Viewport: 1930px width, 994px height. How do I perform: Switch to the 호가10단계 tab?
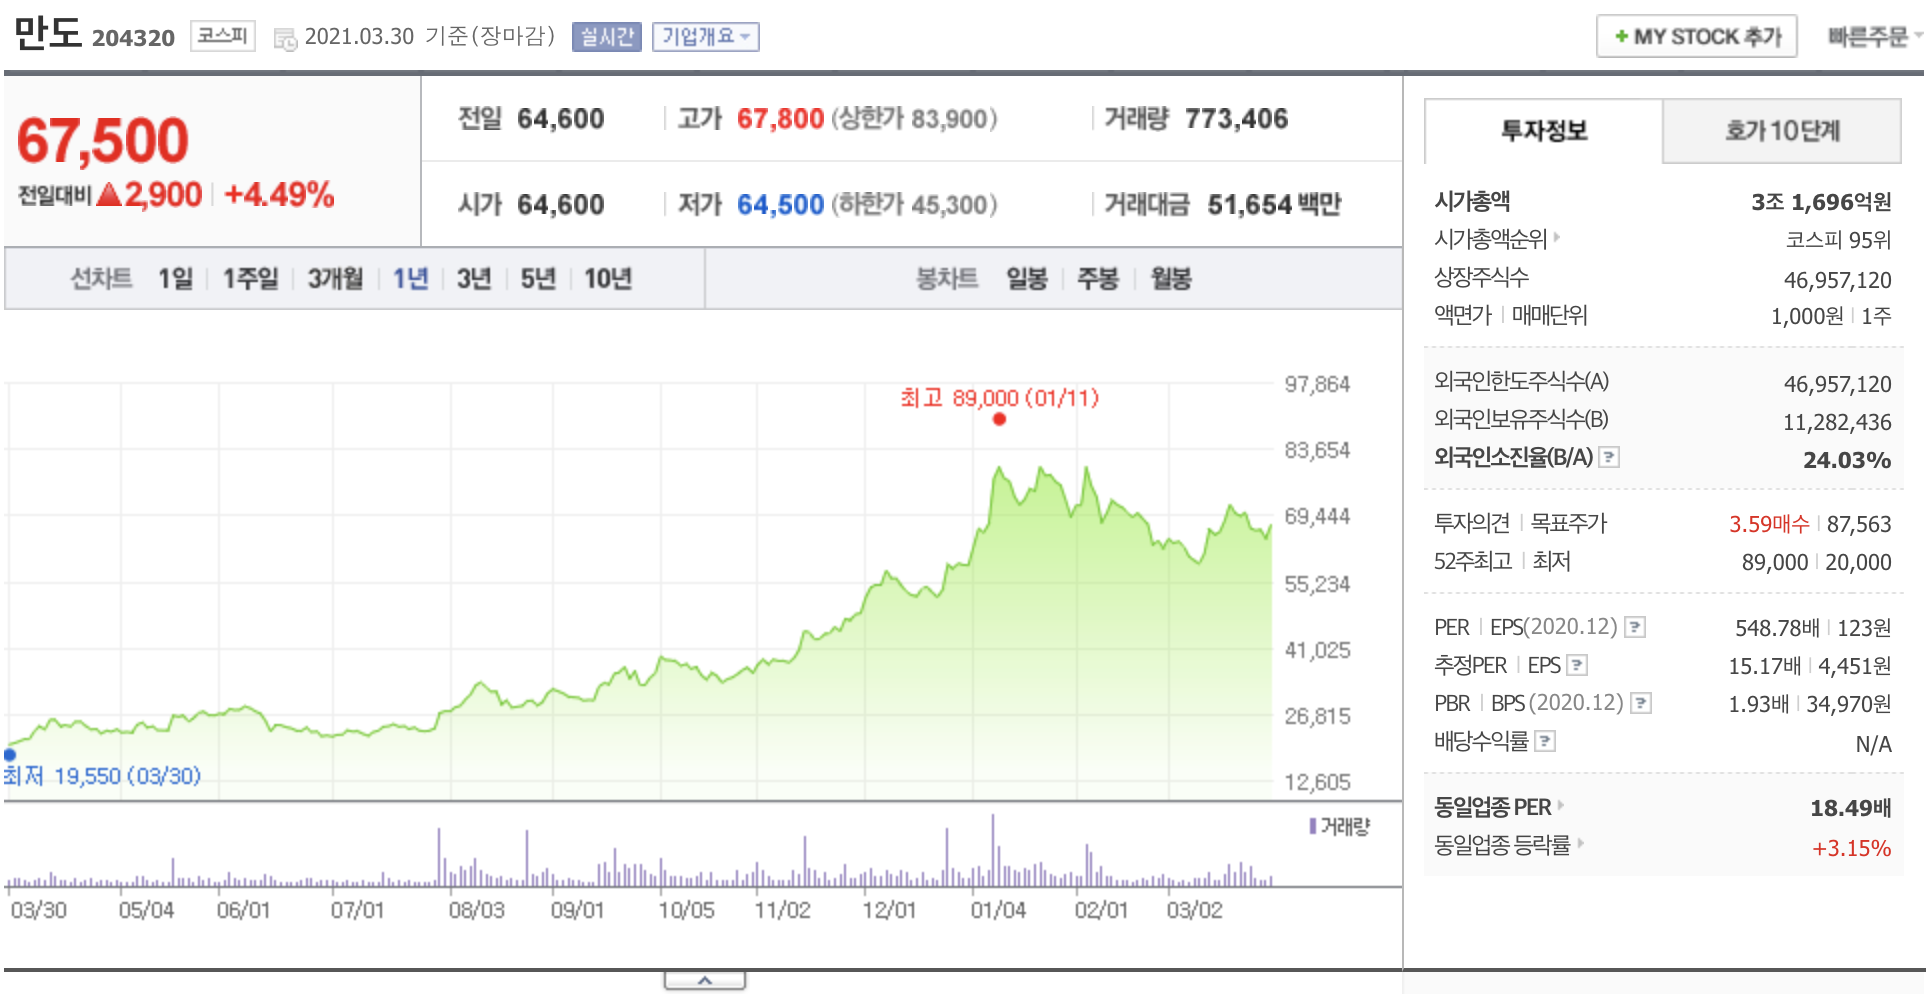[1782, 131]
